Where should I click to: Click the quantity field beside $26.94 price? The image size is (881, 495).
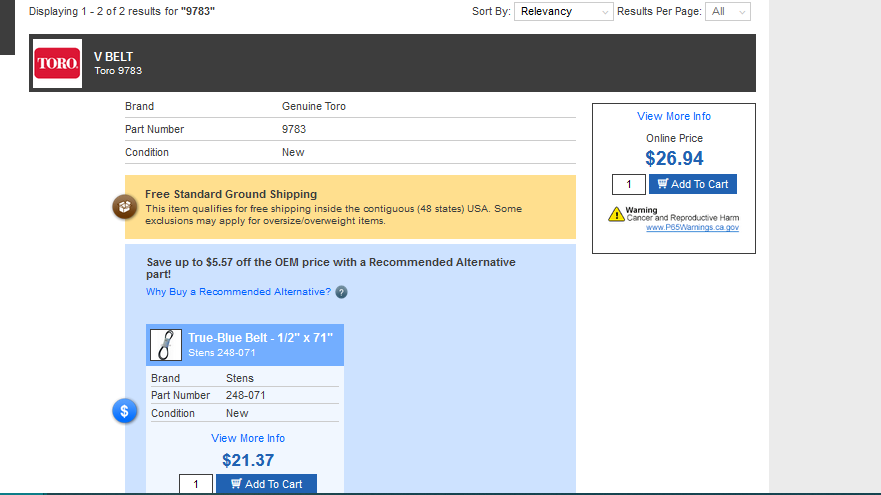pyautogui.click(x=629, y=184)
